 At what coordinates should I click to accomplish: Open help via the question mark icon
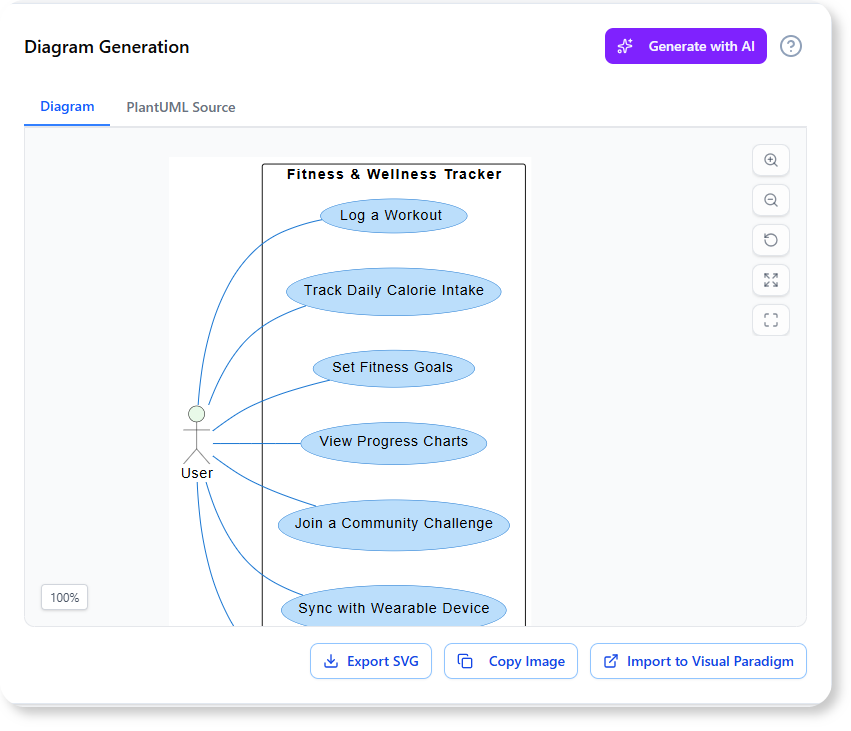point(791,46)
